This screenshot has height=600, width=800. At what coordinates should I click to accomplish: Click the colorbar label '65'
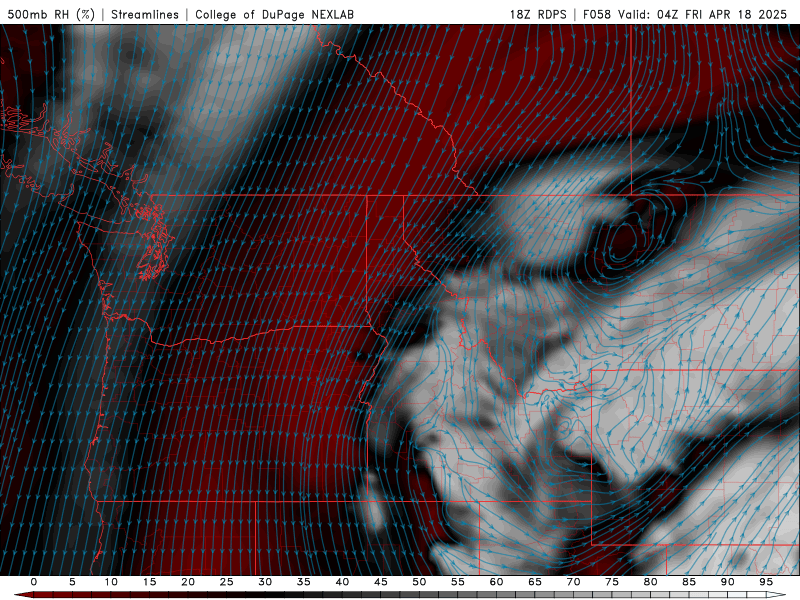535,582
